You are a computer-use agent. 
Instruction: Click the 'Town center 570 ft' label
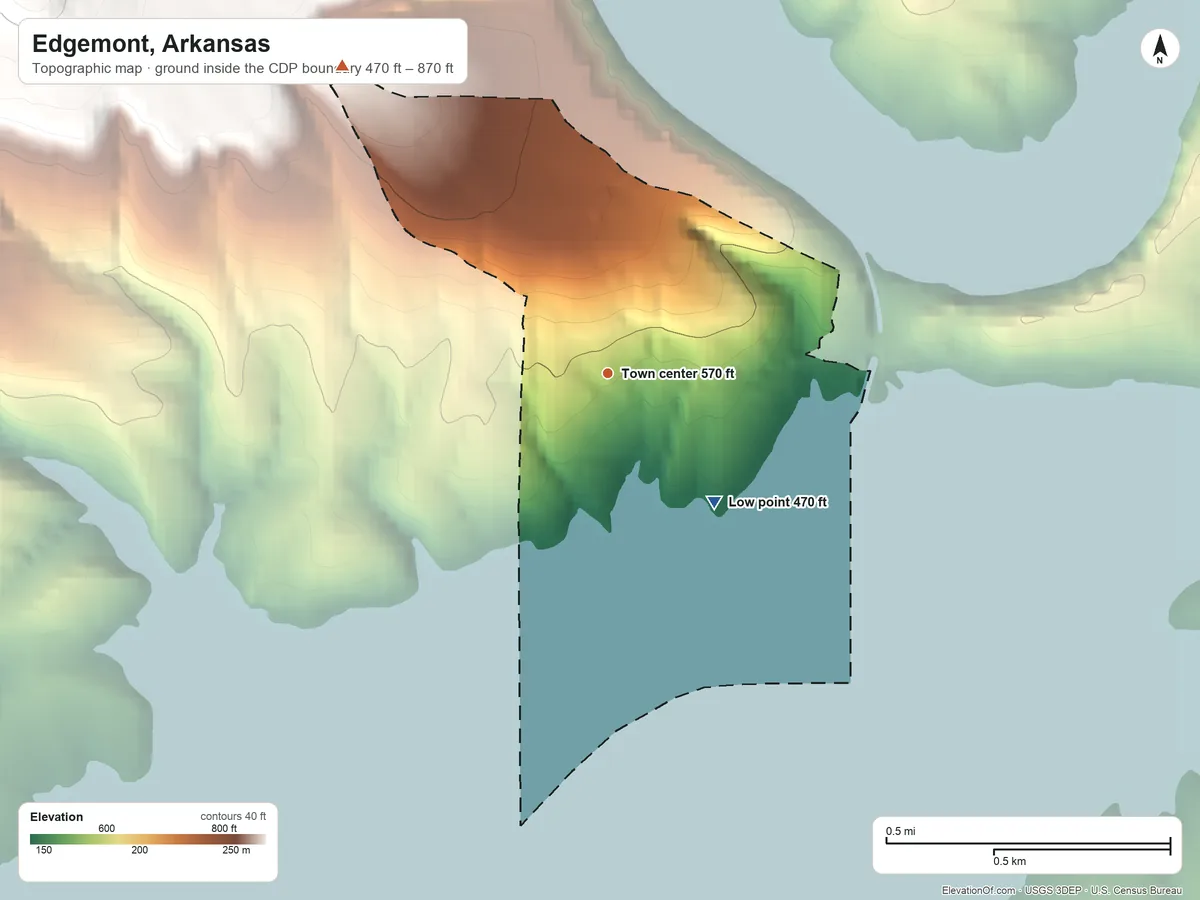[x=678, y=373]
